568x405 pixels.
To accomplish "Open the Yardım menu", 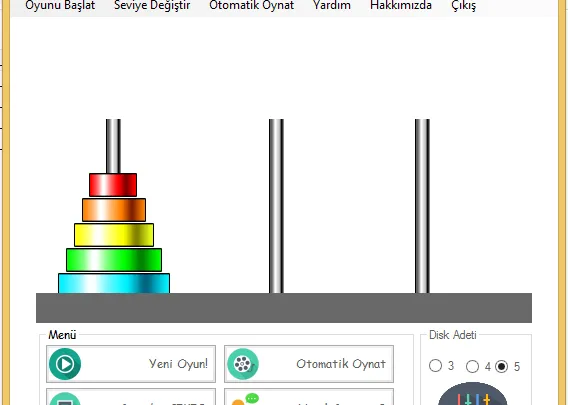I will [x=332, y=5].
